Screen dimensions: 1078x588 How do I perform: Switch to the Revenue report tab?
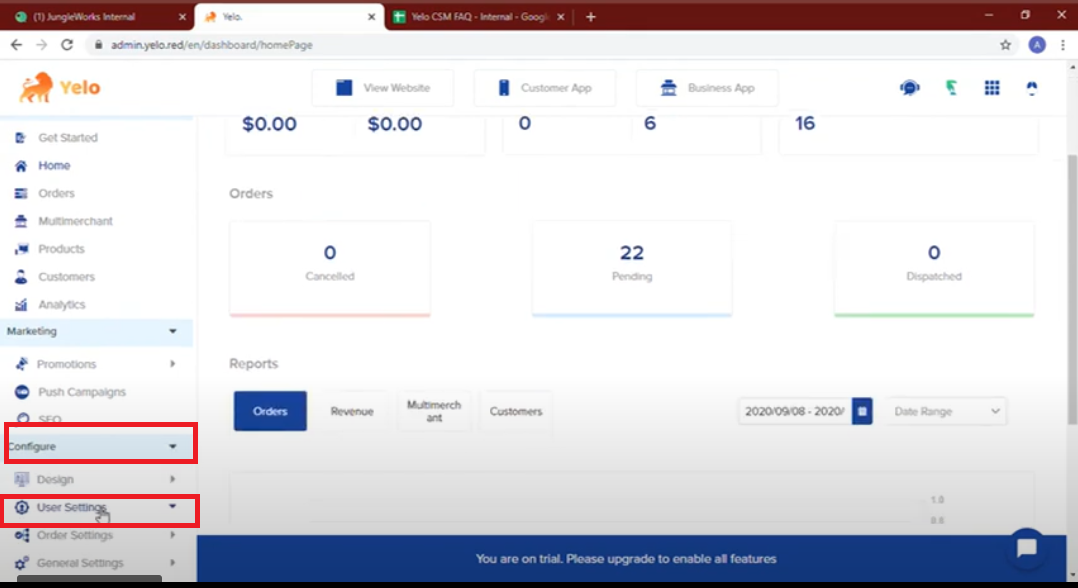pyautogui.click(x=352, y=411)
